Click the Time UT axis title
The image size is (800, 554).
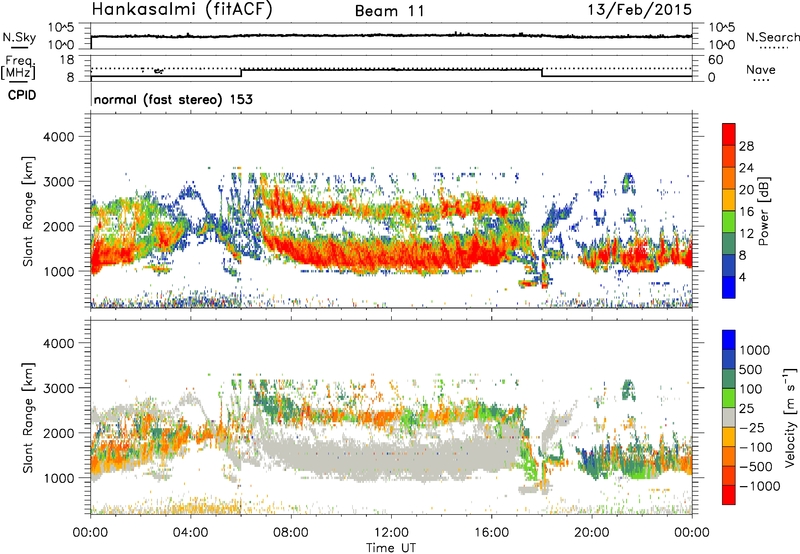(391, 548)
